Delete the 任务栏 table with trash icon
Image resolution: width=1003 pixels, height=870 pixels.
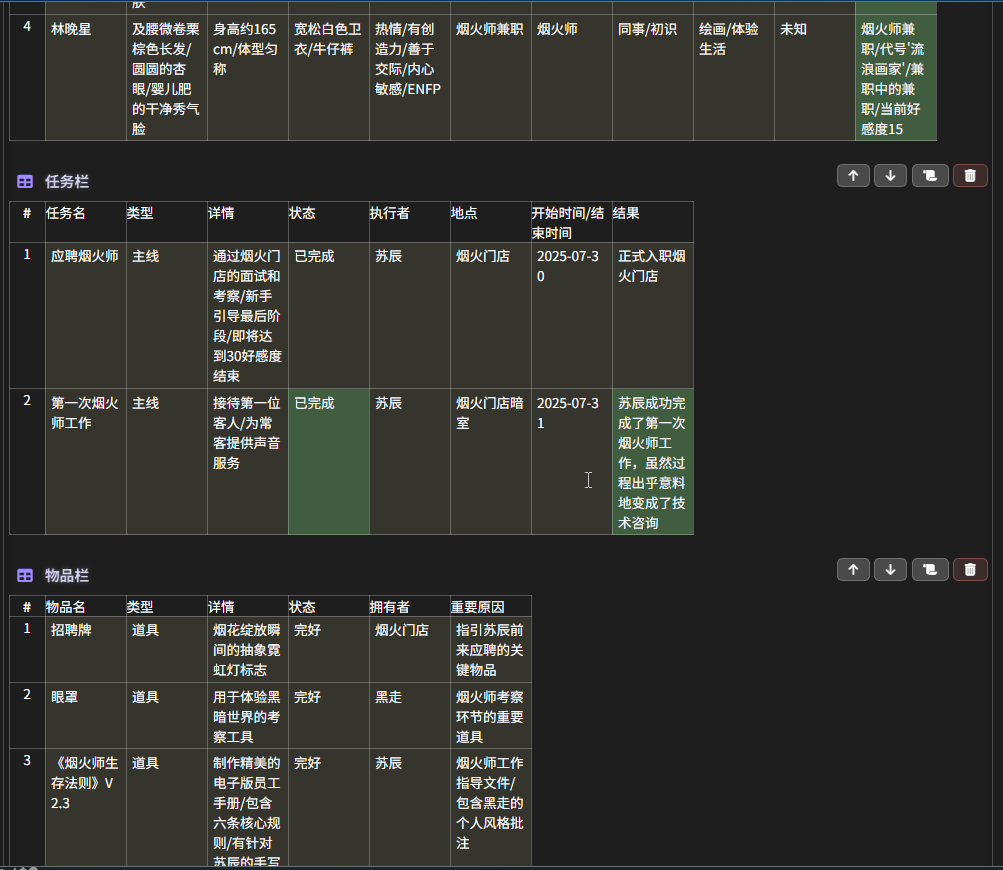(970, 176)
